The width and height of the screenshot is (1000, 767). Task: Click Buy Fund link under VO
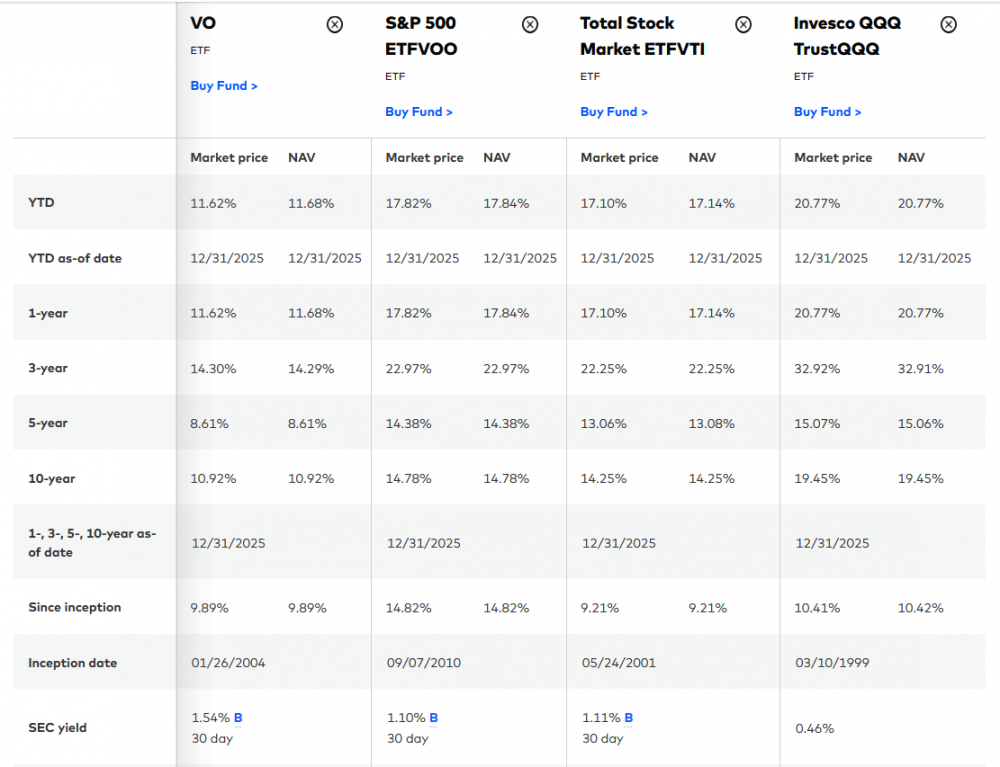coord(224,86)
